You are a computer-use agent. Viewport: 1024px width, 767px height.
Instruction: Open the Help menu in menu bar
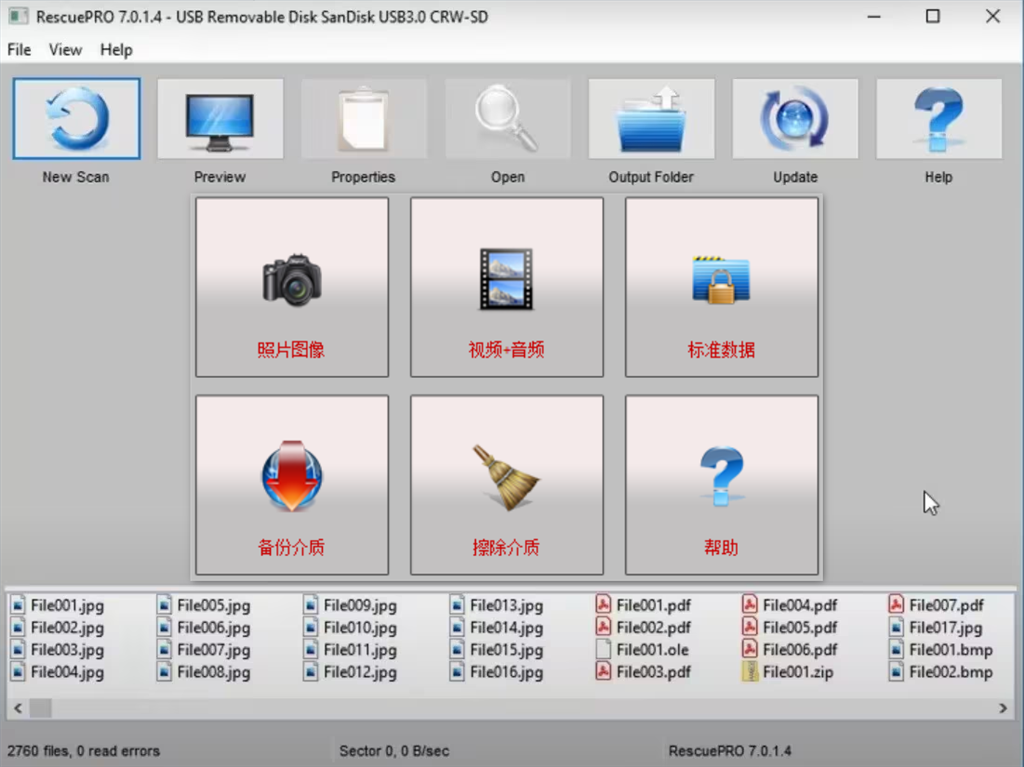click(x=116, y=50)
